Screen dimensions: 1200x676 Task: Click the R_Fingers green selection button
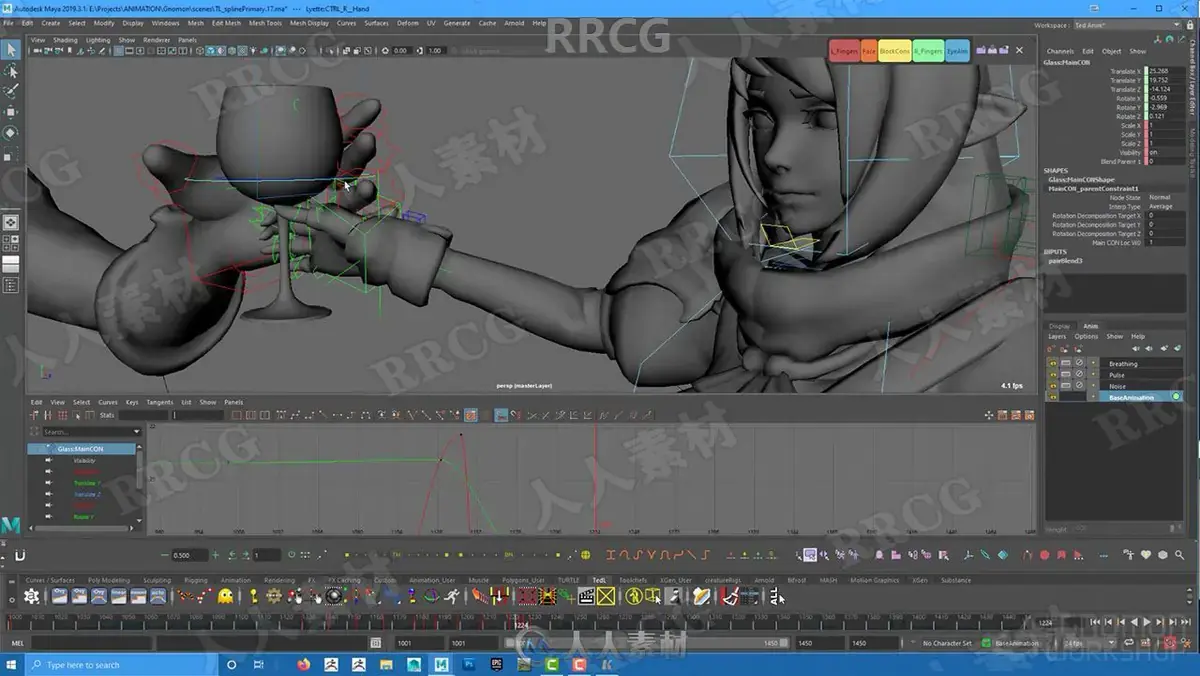928,51
